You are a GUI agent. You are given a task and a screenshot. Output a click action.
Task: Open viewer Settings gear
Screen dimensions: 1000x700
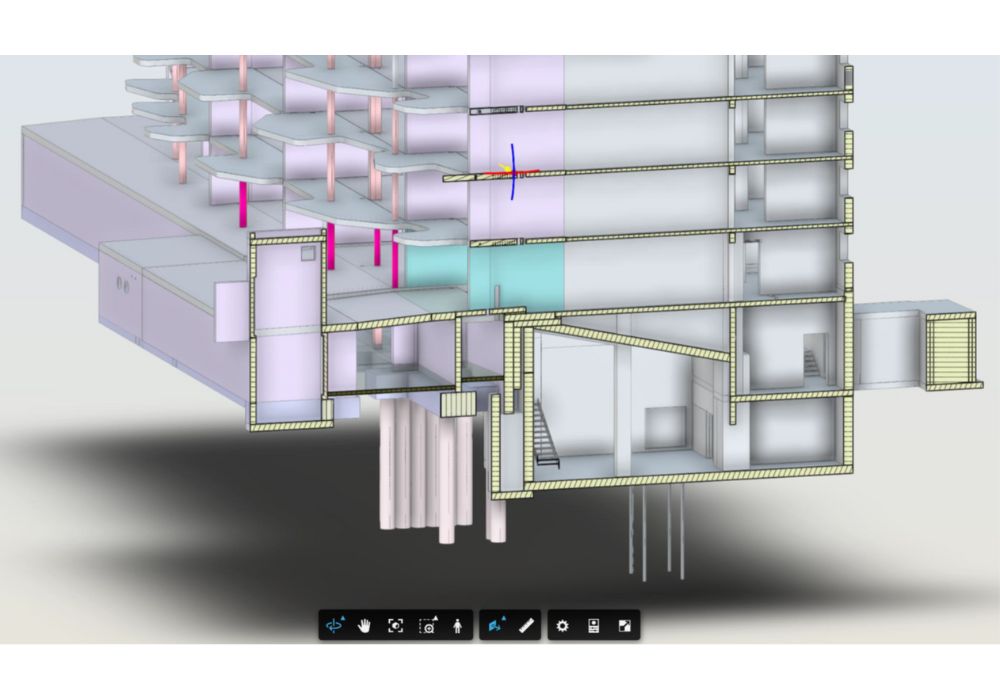click(563, 626)
